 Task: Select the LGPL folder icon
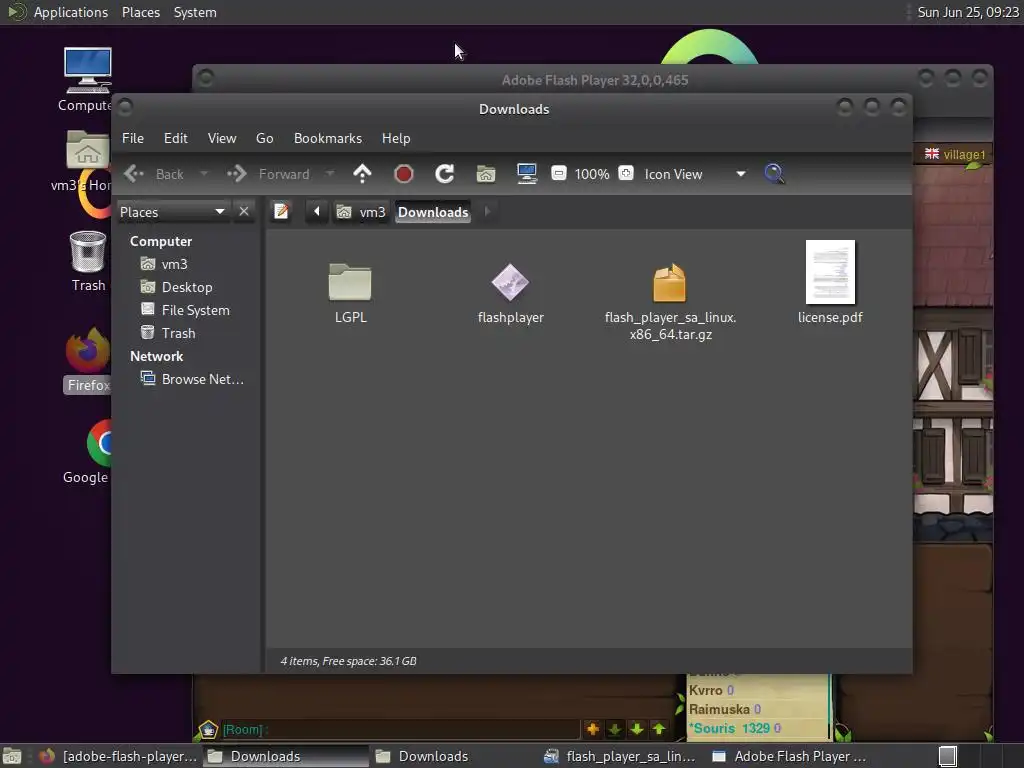pos(350,282)
